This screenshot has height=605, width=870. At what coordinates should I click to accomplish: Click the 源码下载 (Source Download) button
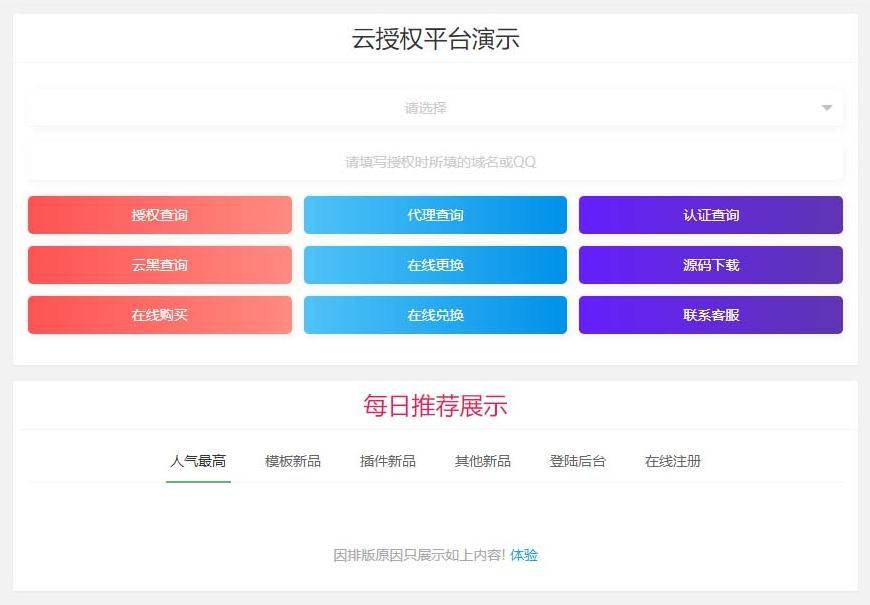[x=710, y=264]
